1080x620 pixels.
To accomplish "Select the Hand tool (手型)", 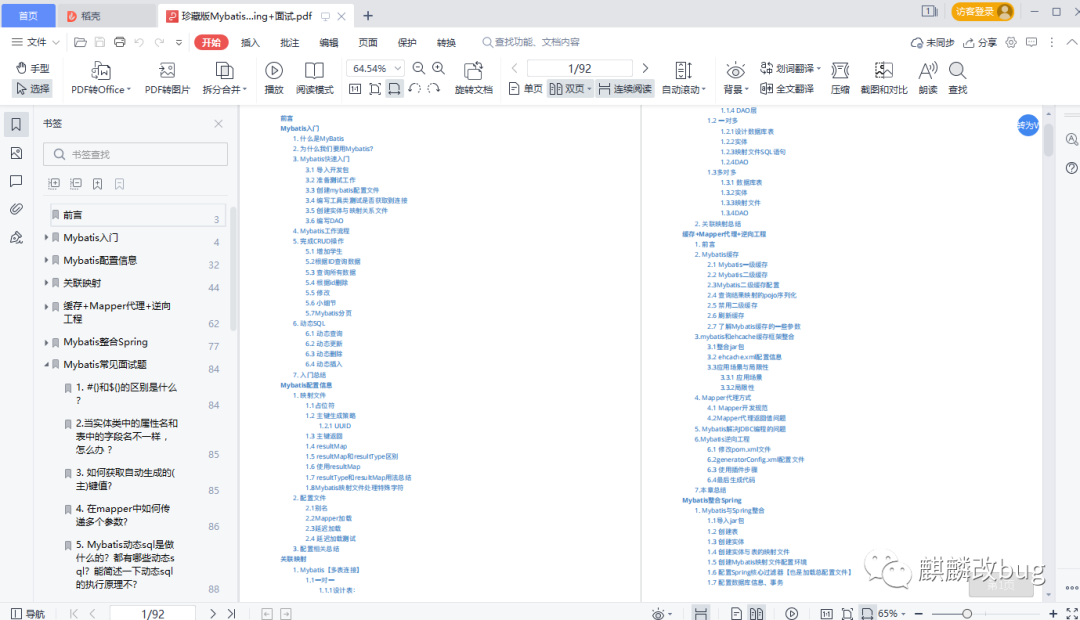I will (32, 68).
